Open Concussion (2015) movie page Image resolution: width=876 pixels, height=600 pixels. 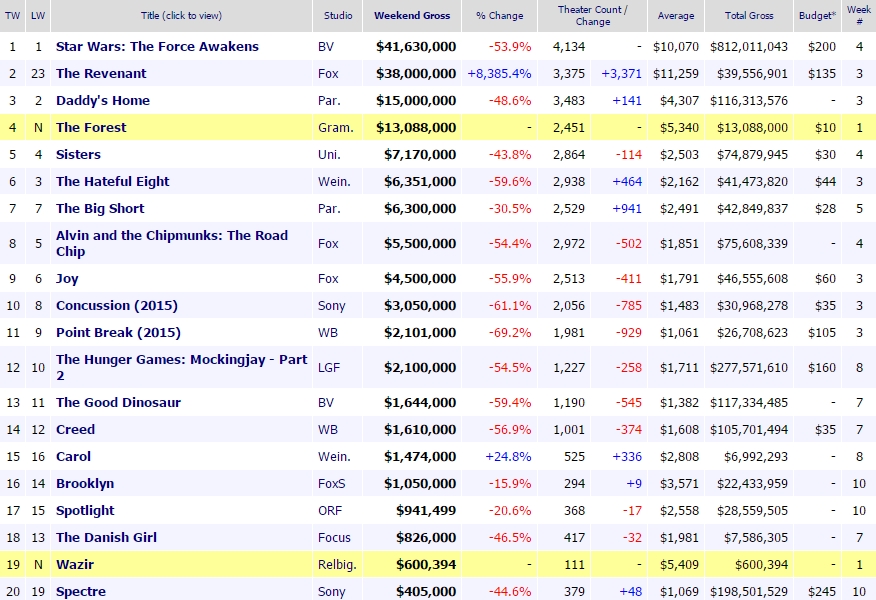[x=117, y=306]
